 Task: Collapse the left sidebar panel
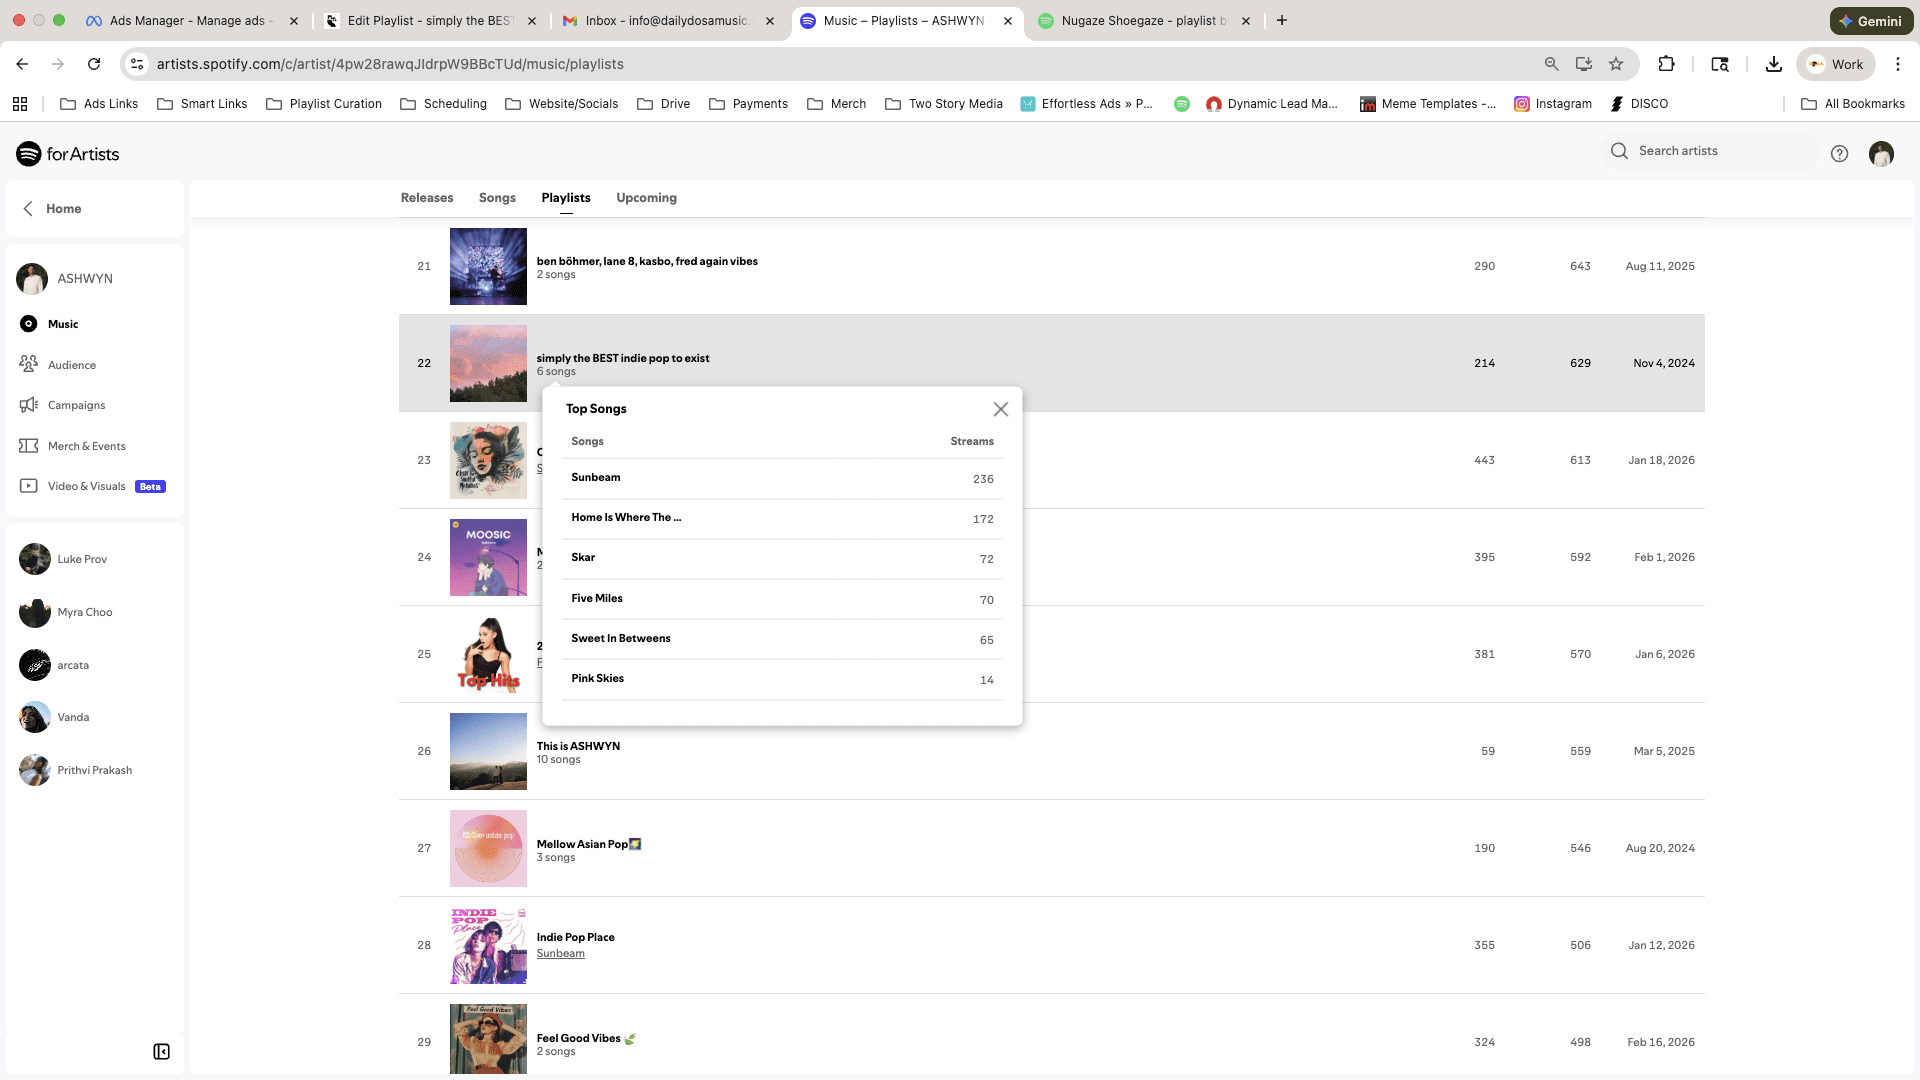point(161,1051)
